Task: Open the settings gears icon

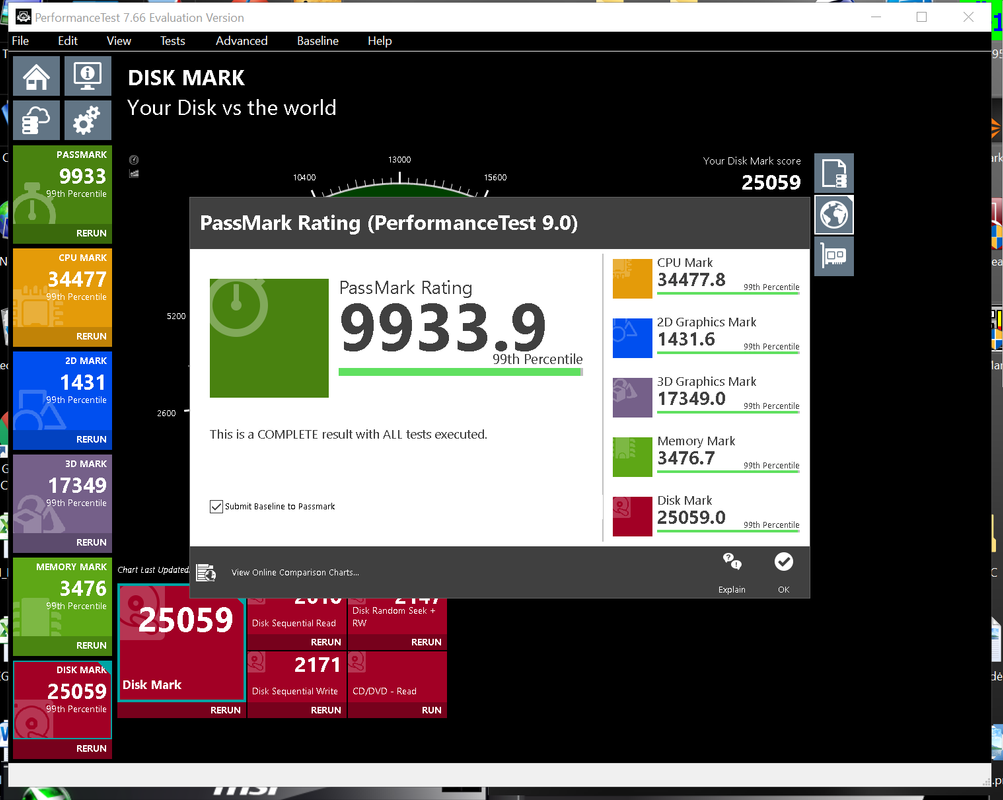Action: pos(88,120)
